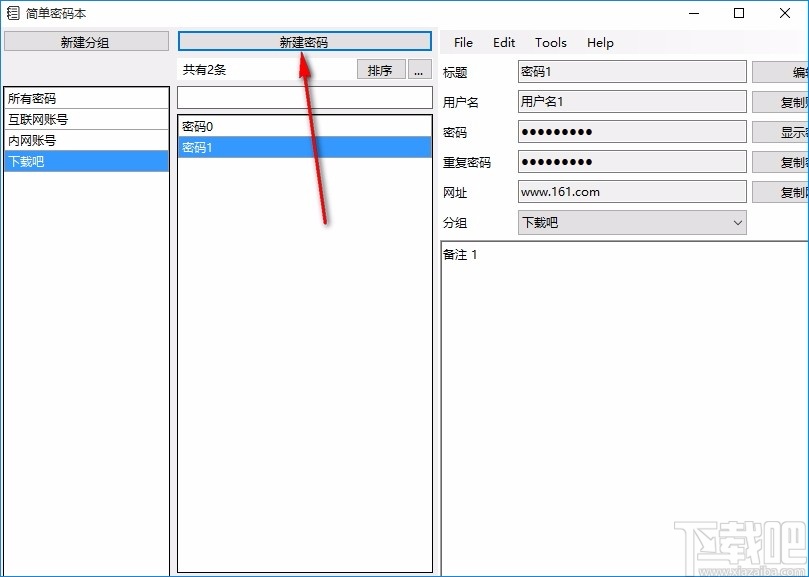Click the copy button beside the 重复密码 field
This screenshot has height=577, width=809.
pos(781,162)
